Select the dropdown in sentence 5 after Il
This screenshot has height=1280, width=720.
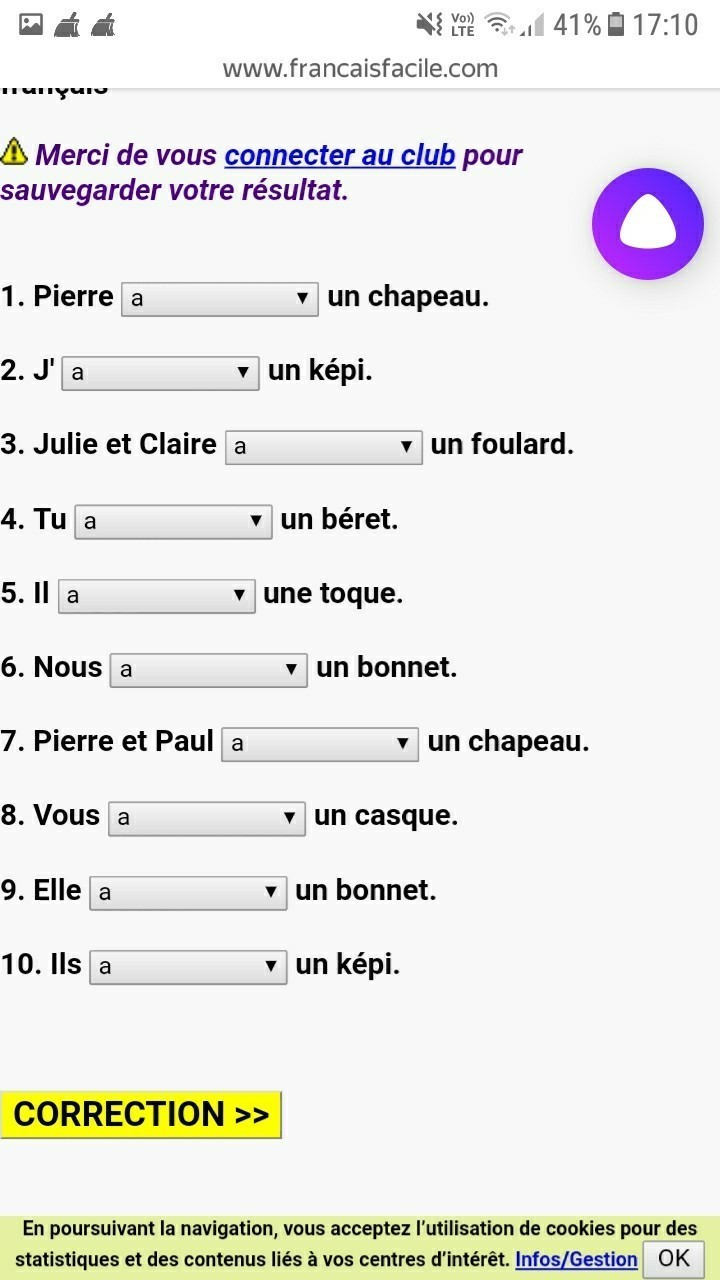(x=157, y=595)
